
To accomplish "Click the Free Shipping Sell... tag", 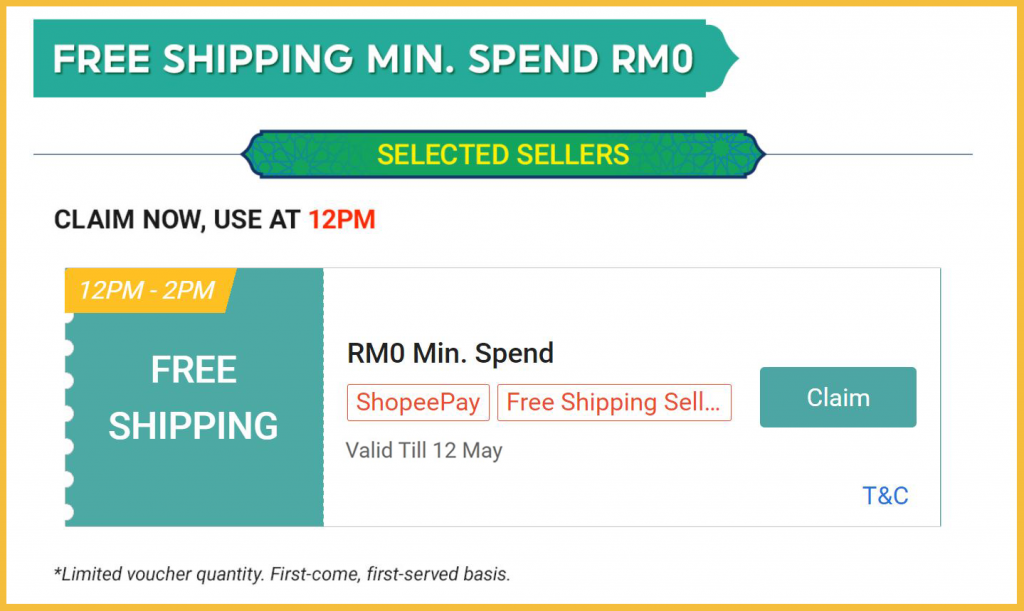I will pyautogui.click(x=614, y=403).
